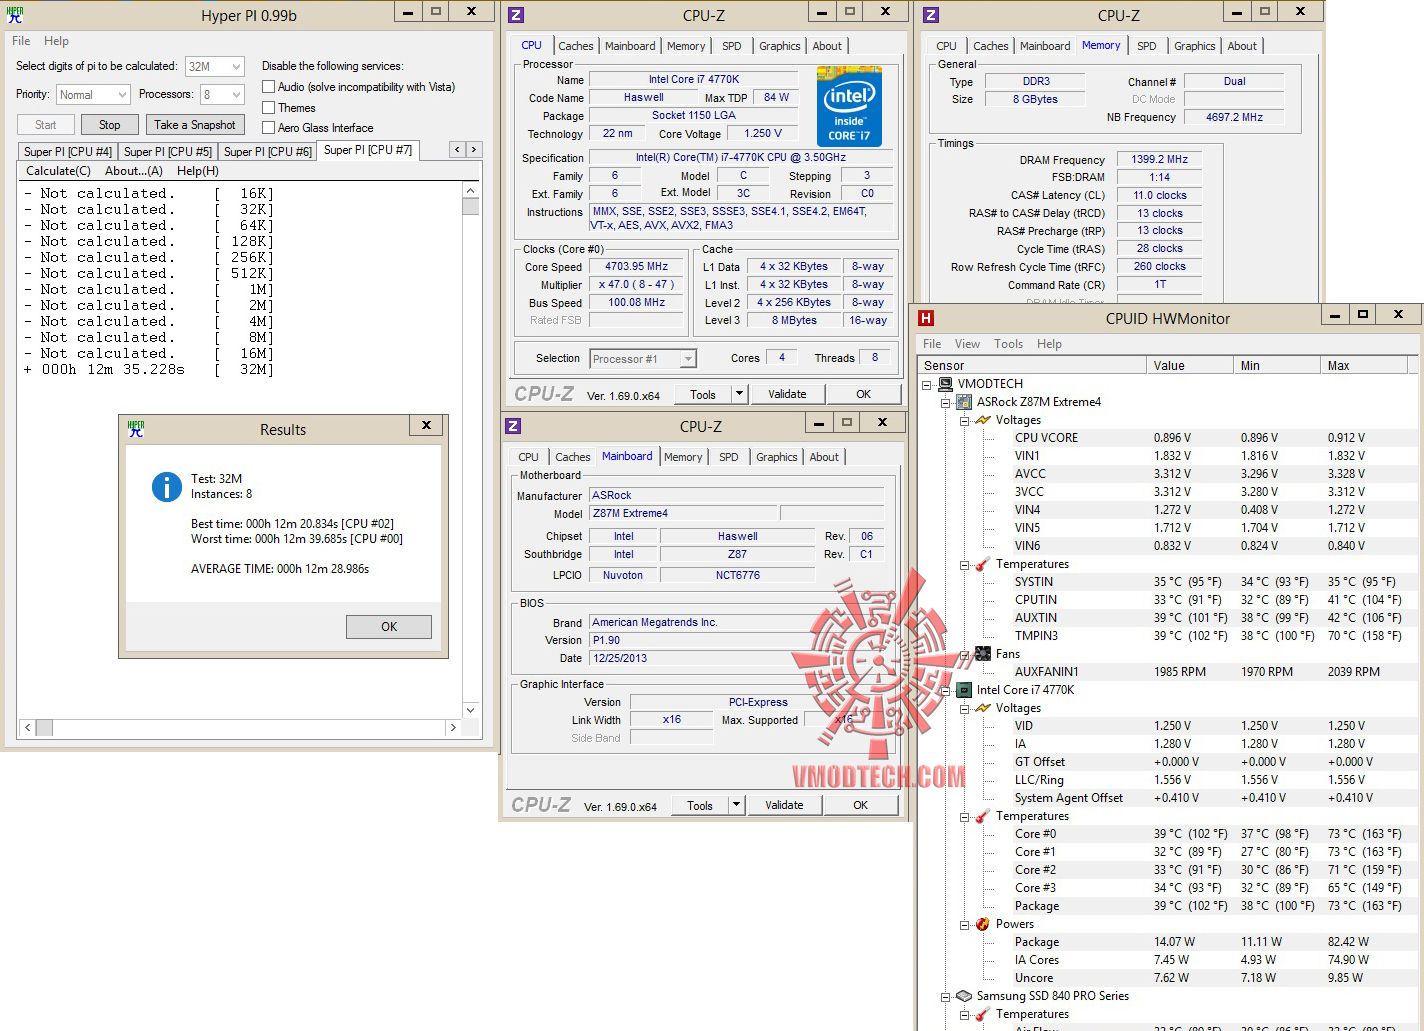Click the BIOS Version field showing P1.90
Screen dimensions: 1424x1031
click(x=737, y=640)
